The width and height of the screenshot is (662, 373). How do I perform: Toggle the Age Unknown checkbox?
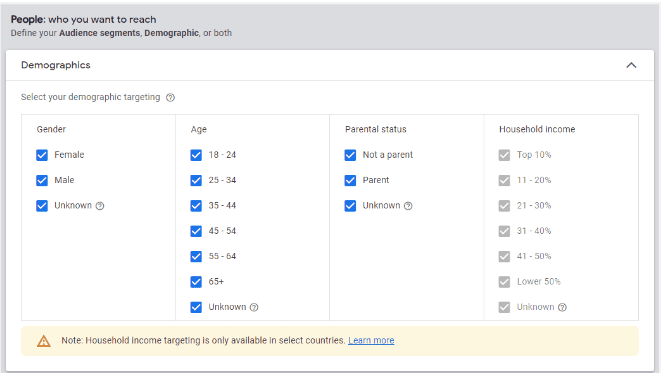(196, 307)
